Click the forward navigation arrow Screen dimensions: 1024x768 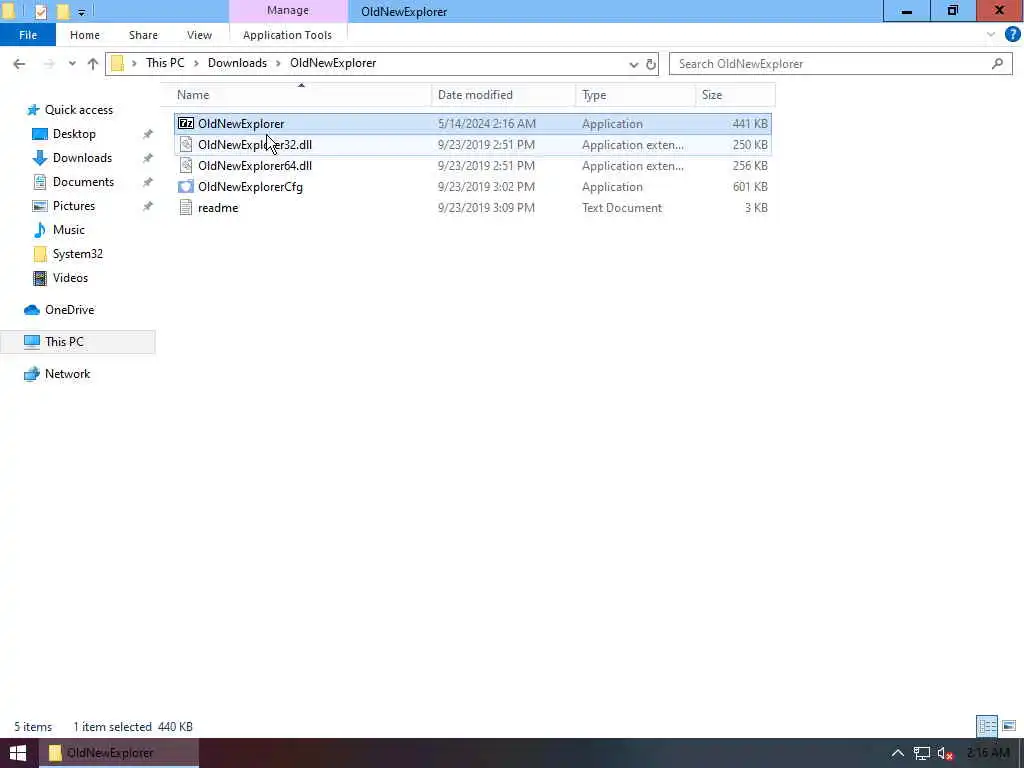49,63
